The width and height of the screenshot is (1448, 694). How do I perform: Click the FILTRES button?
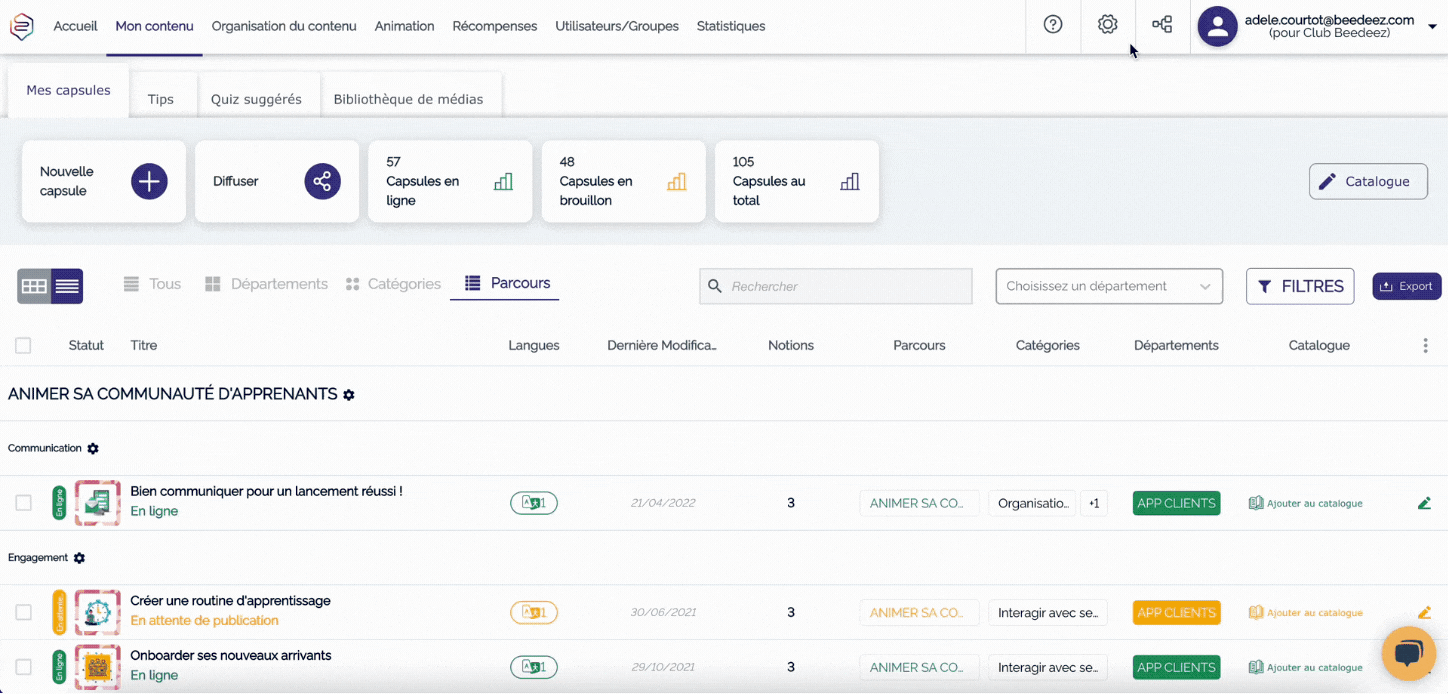pyautogui.click(x=1300, y=286)
